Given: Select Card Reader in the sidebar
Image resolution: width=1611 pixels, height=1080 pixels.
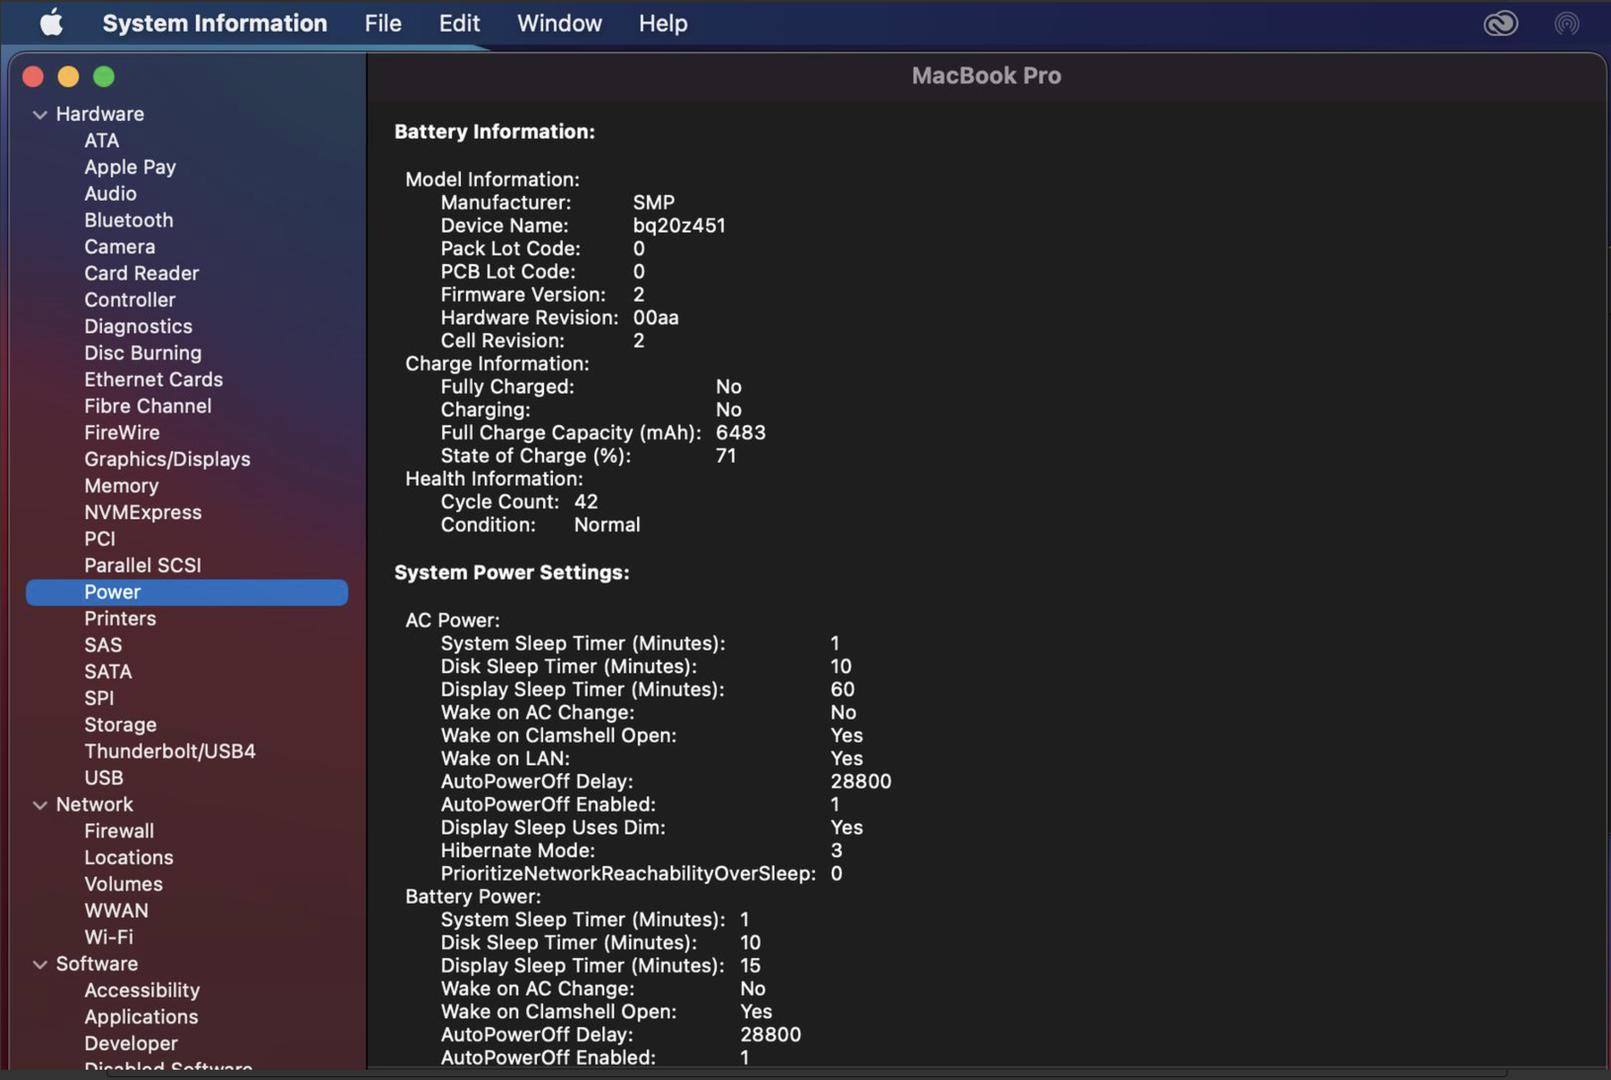Looking at the screenshot, I should [x=141, y=273].
